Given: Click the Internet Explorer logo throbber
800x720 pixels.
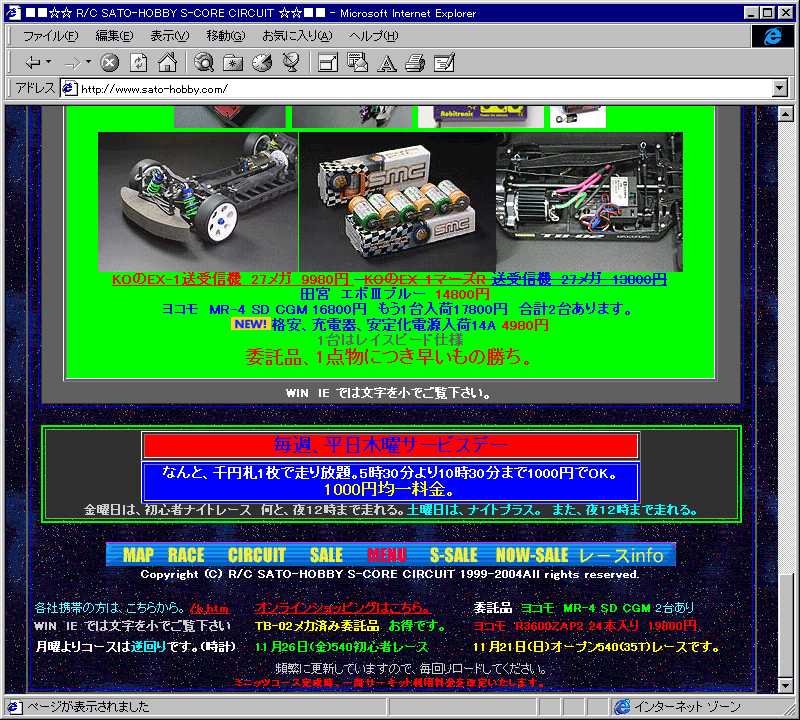Looking at the screenshot, I should pyautogui.click(x=772, y=36).
